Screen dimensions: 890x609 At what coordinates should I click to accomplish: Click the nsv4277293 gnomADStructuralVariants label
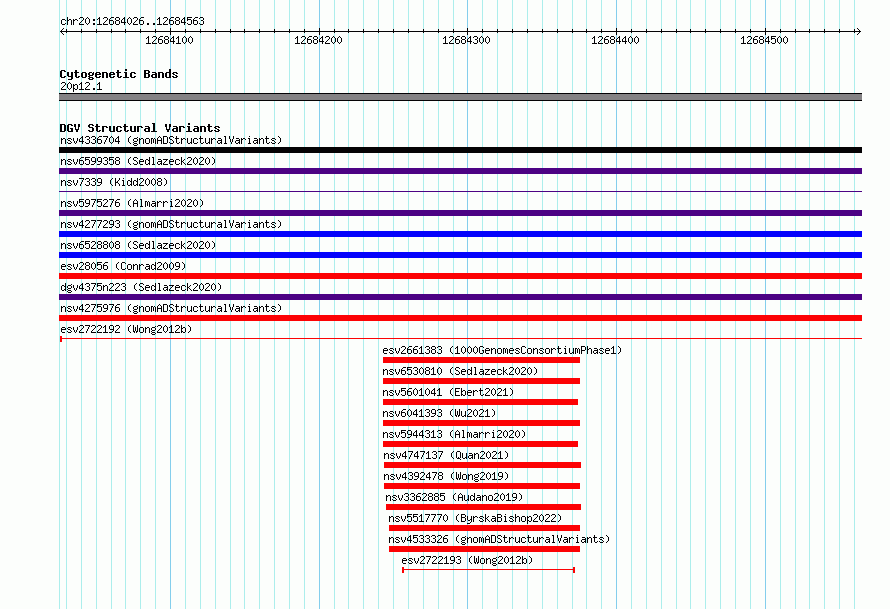click(171, 224)
